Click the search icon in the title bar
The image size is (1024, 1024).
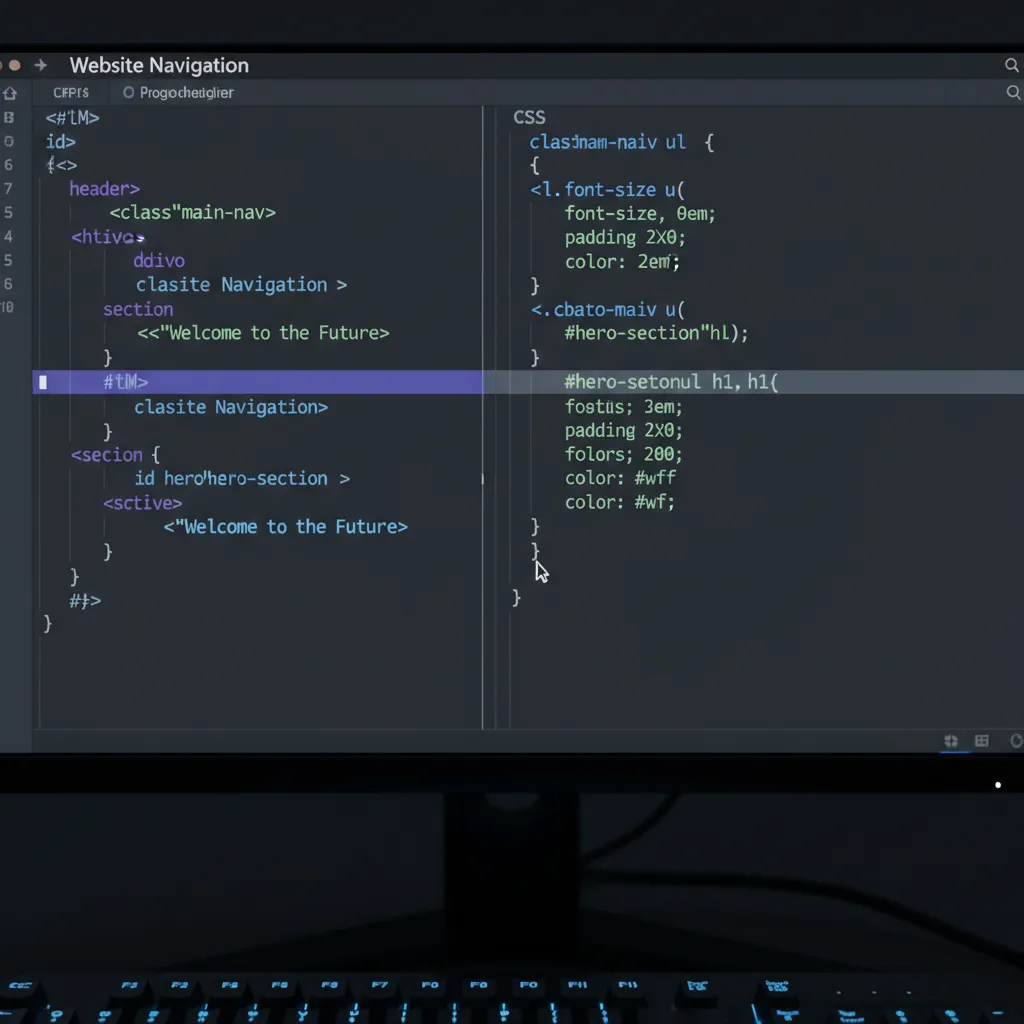click(x=1011, y=66)
